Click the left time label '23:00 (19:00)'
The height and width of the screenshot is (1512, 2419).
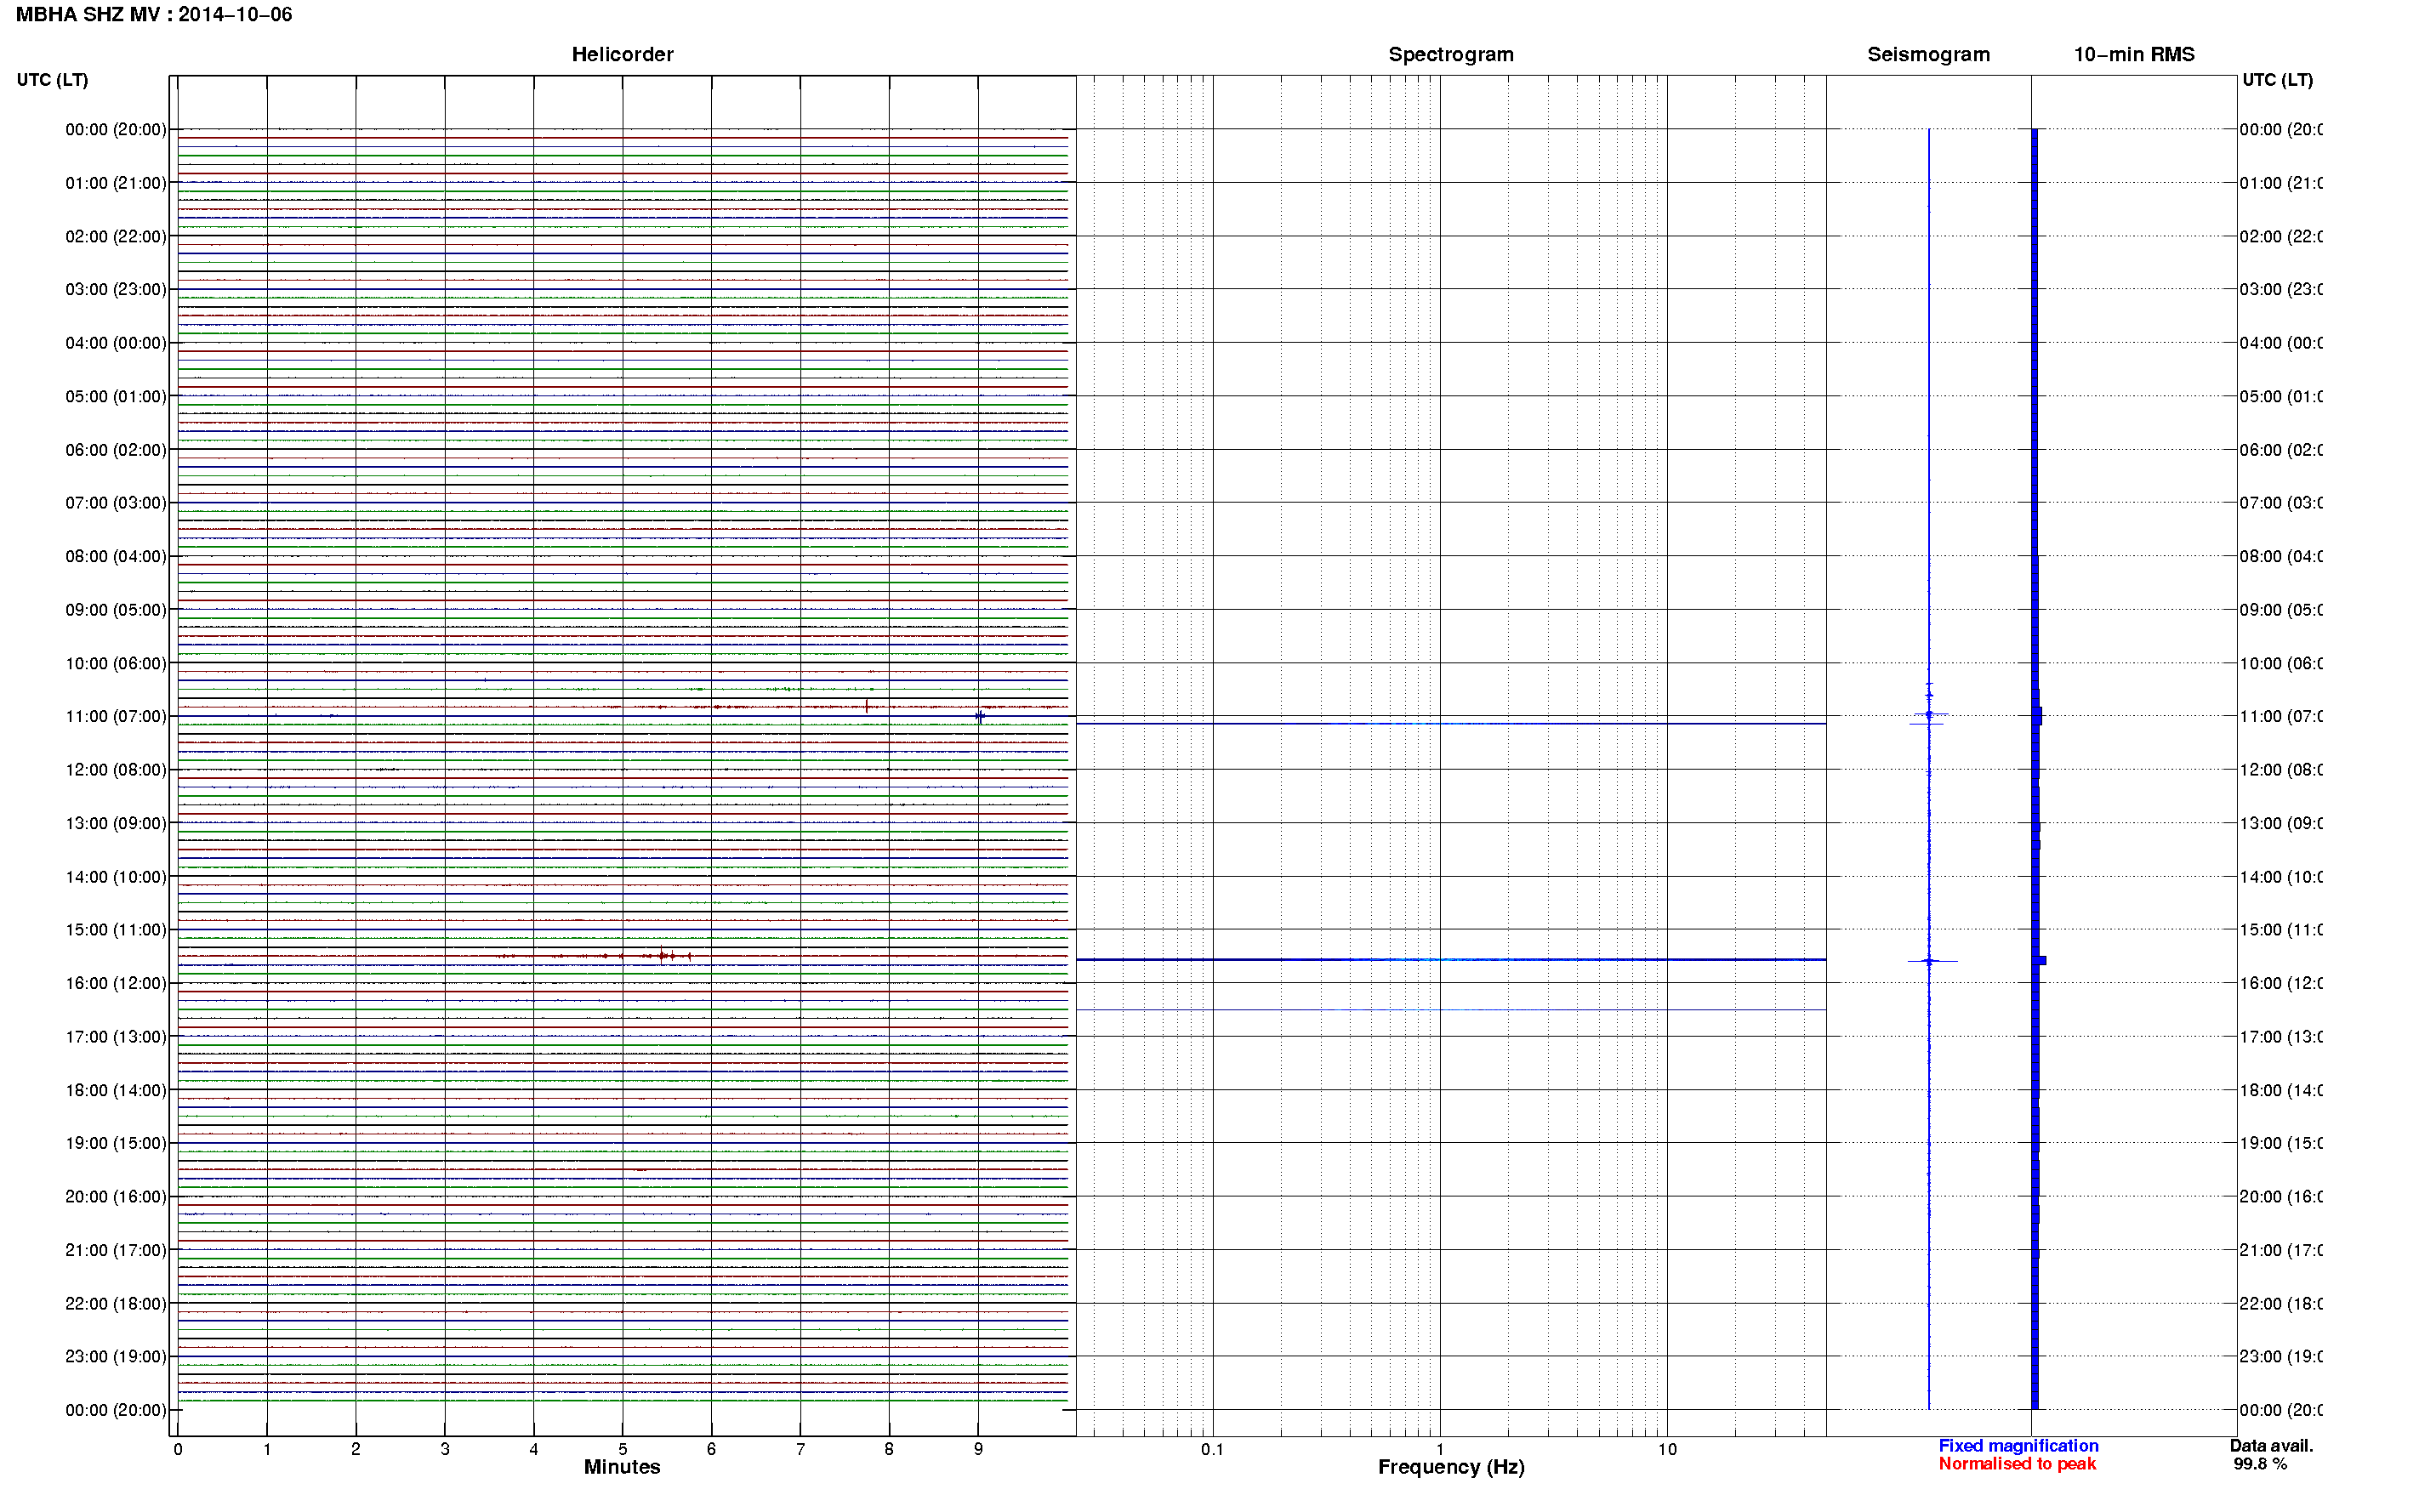click(x=116, y=1356)
